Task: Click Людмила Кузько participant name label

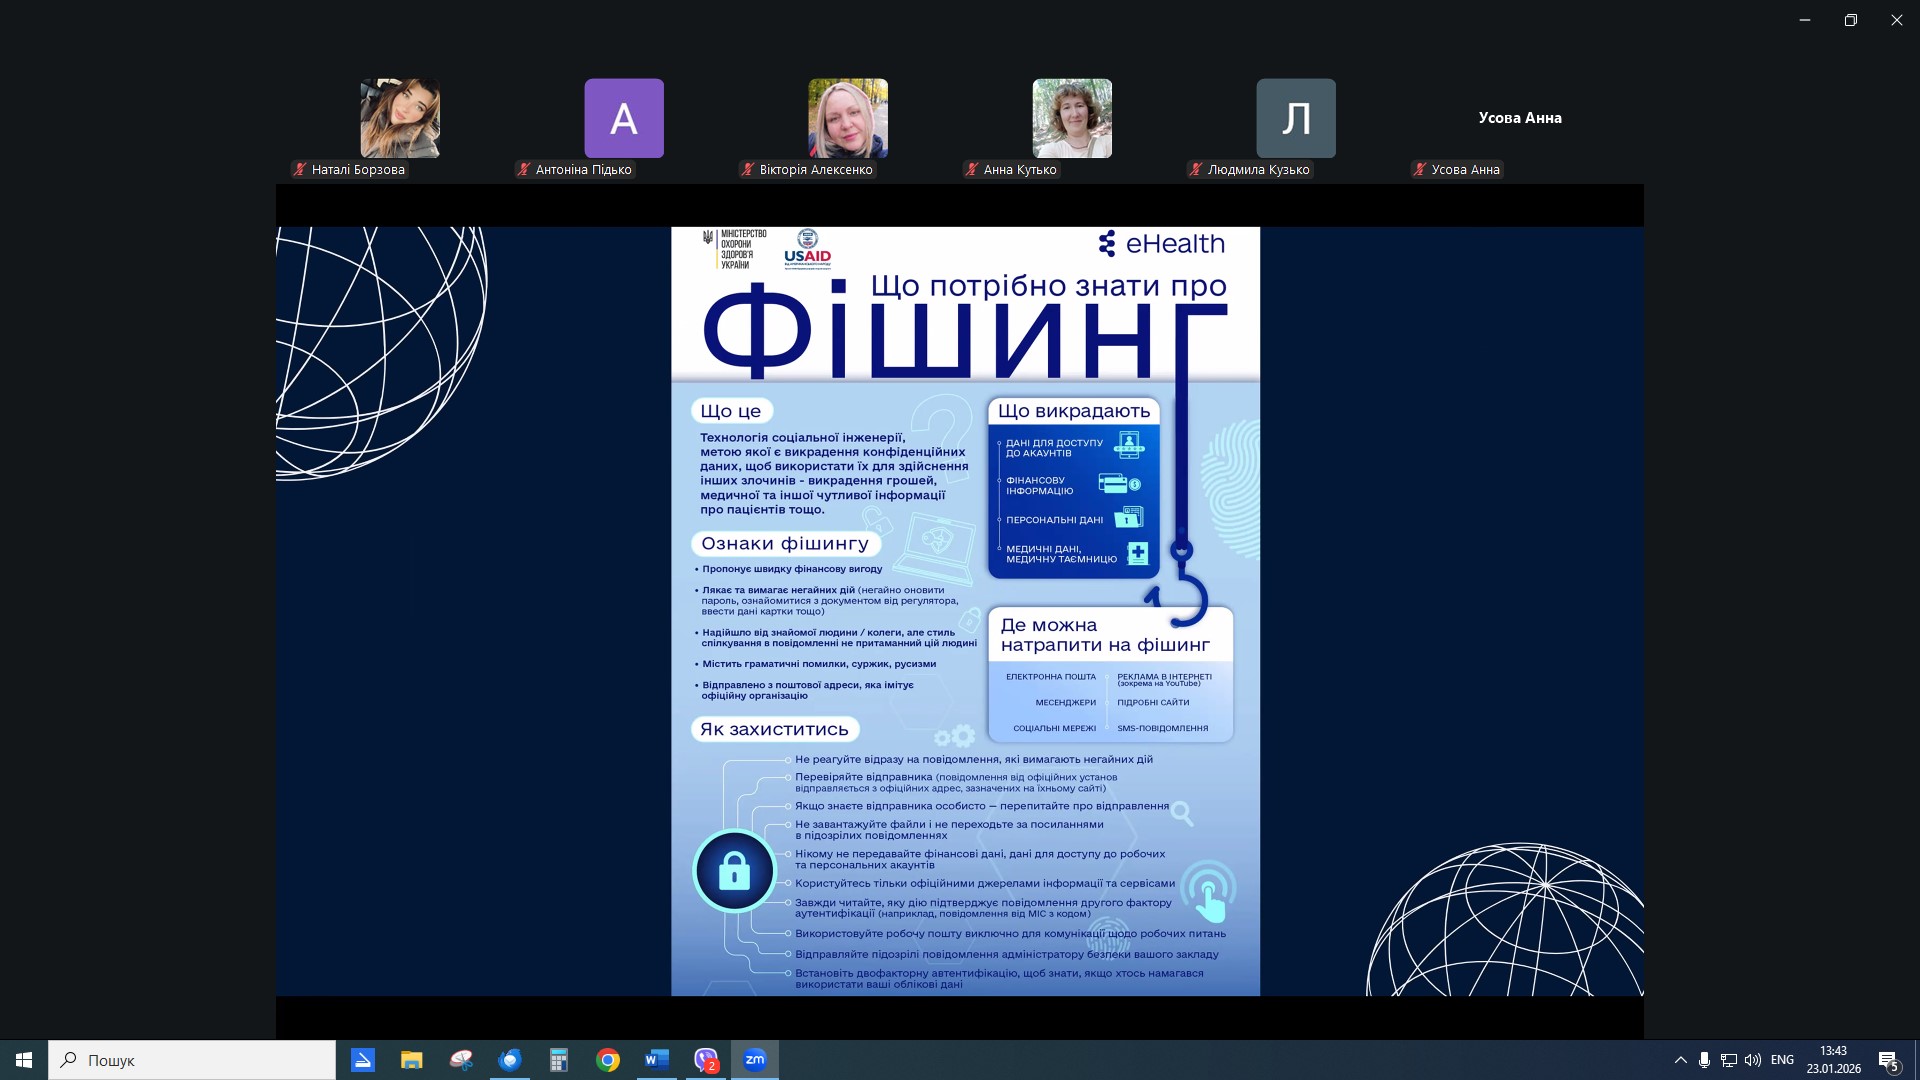Action: [1258, 170]
